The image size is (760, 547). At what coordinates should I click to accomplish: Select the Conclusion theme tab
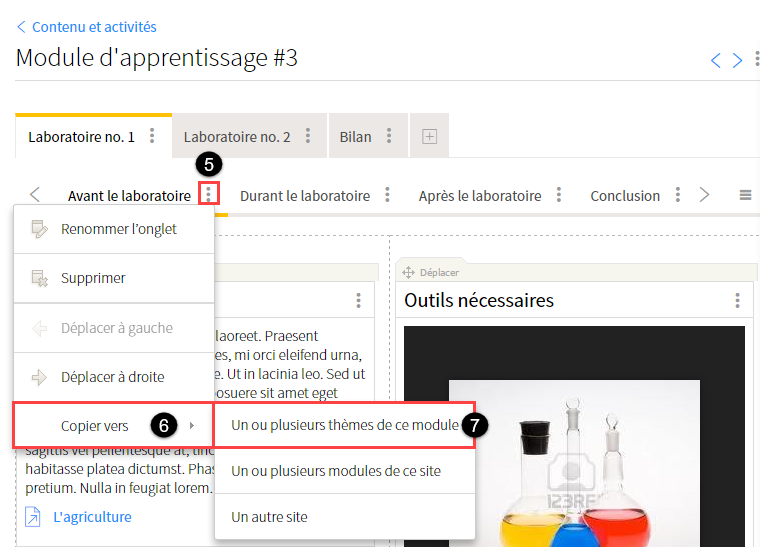[x=625, y=196]
